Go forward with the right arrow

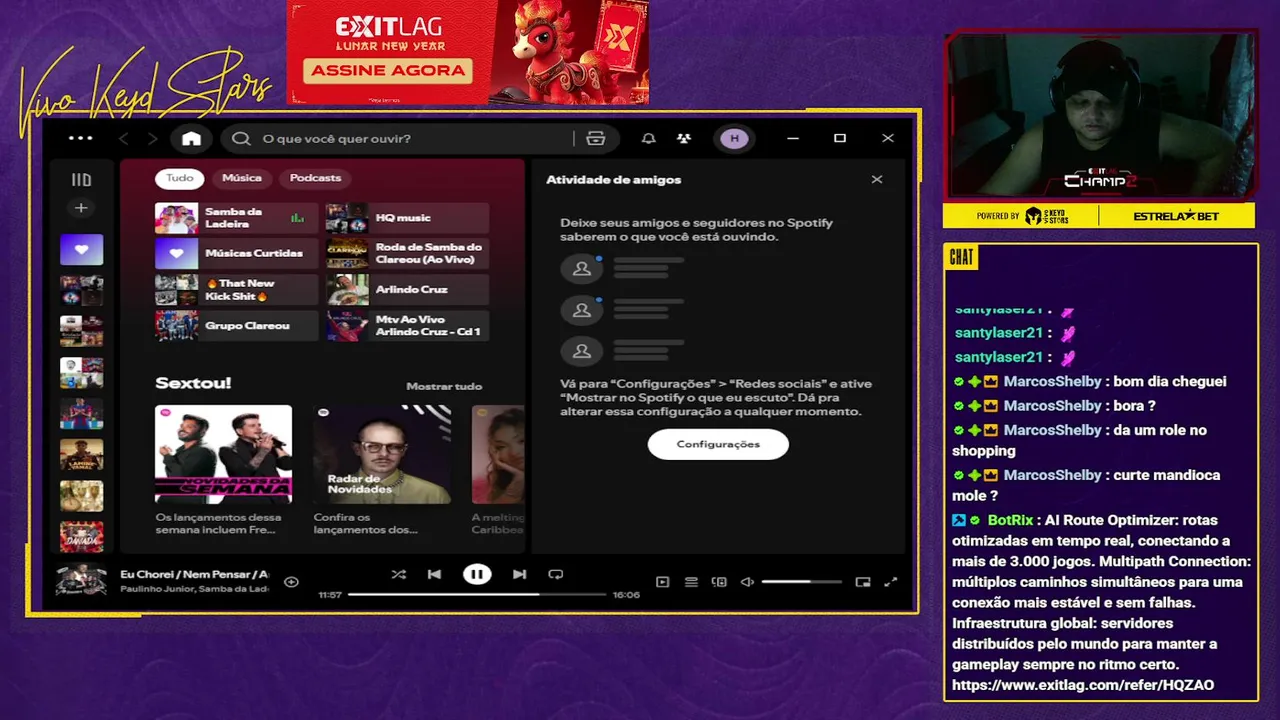(153, 138)
